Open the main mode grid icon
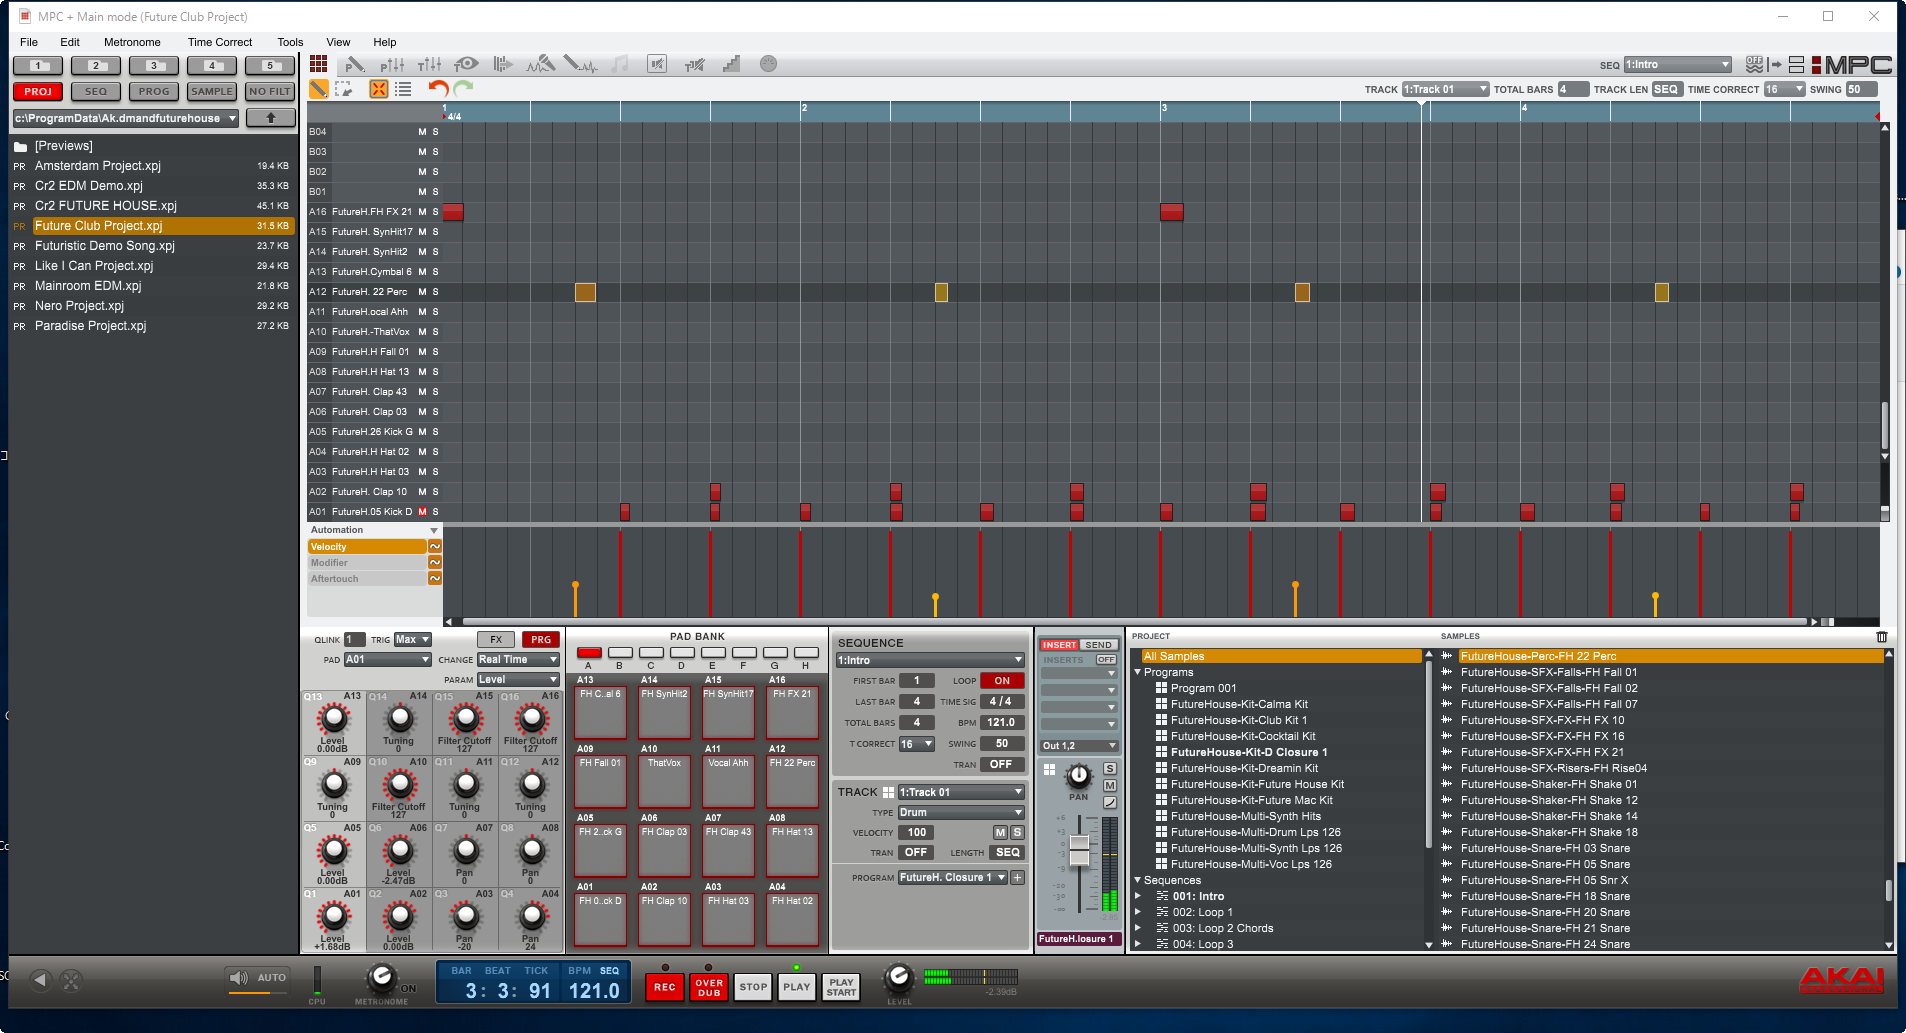 pos(318,64)
